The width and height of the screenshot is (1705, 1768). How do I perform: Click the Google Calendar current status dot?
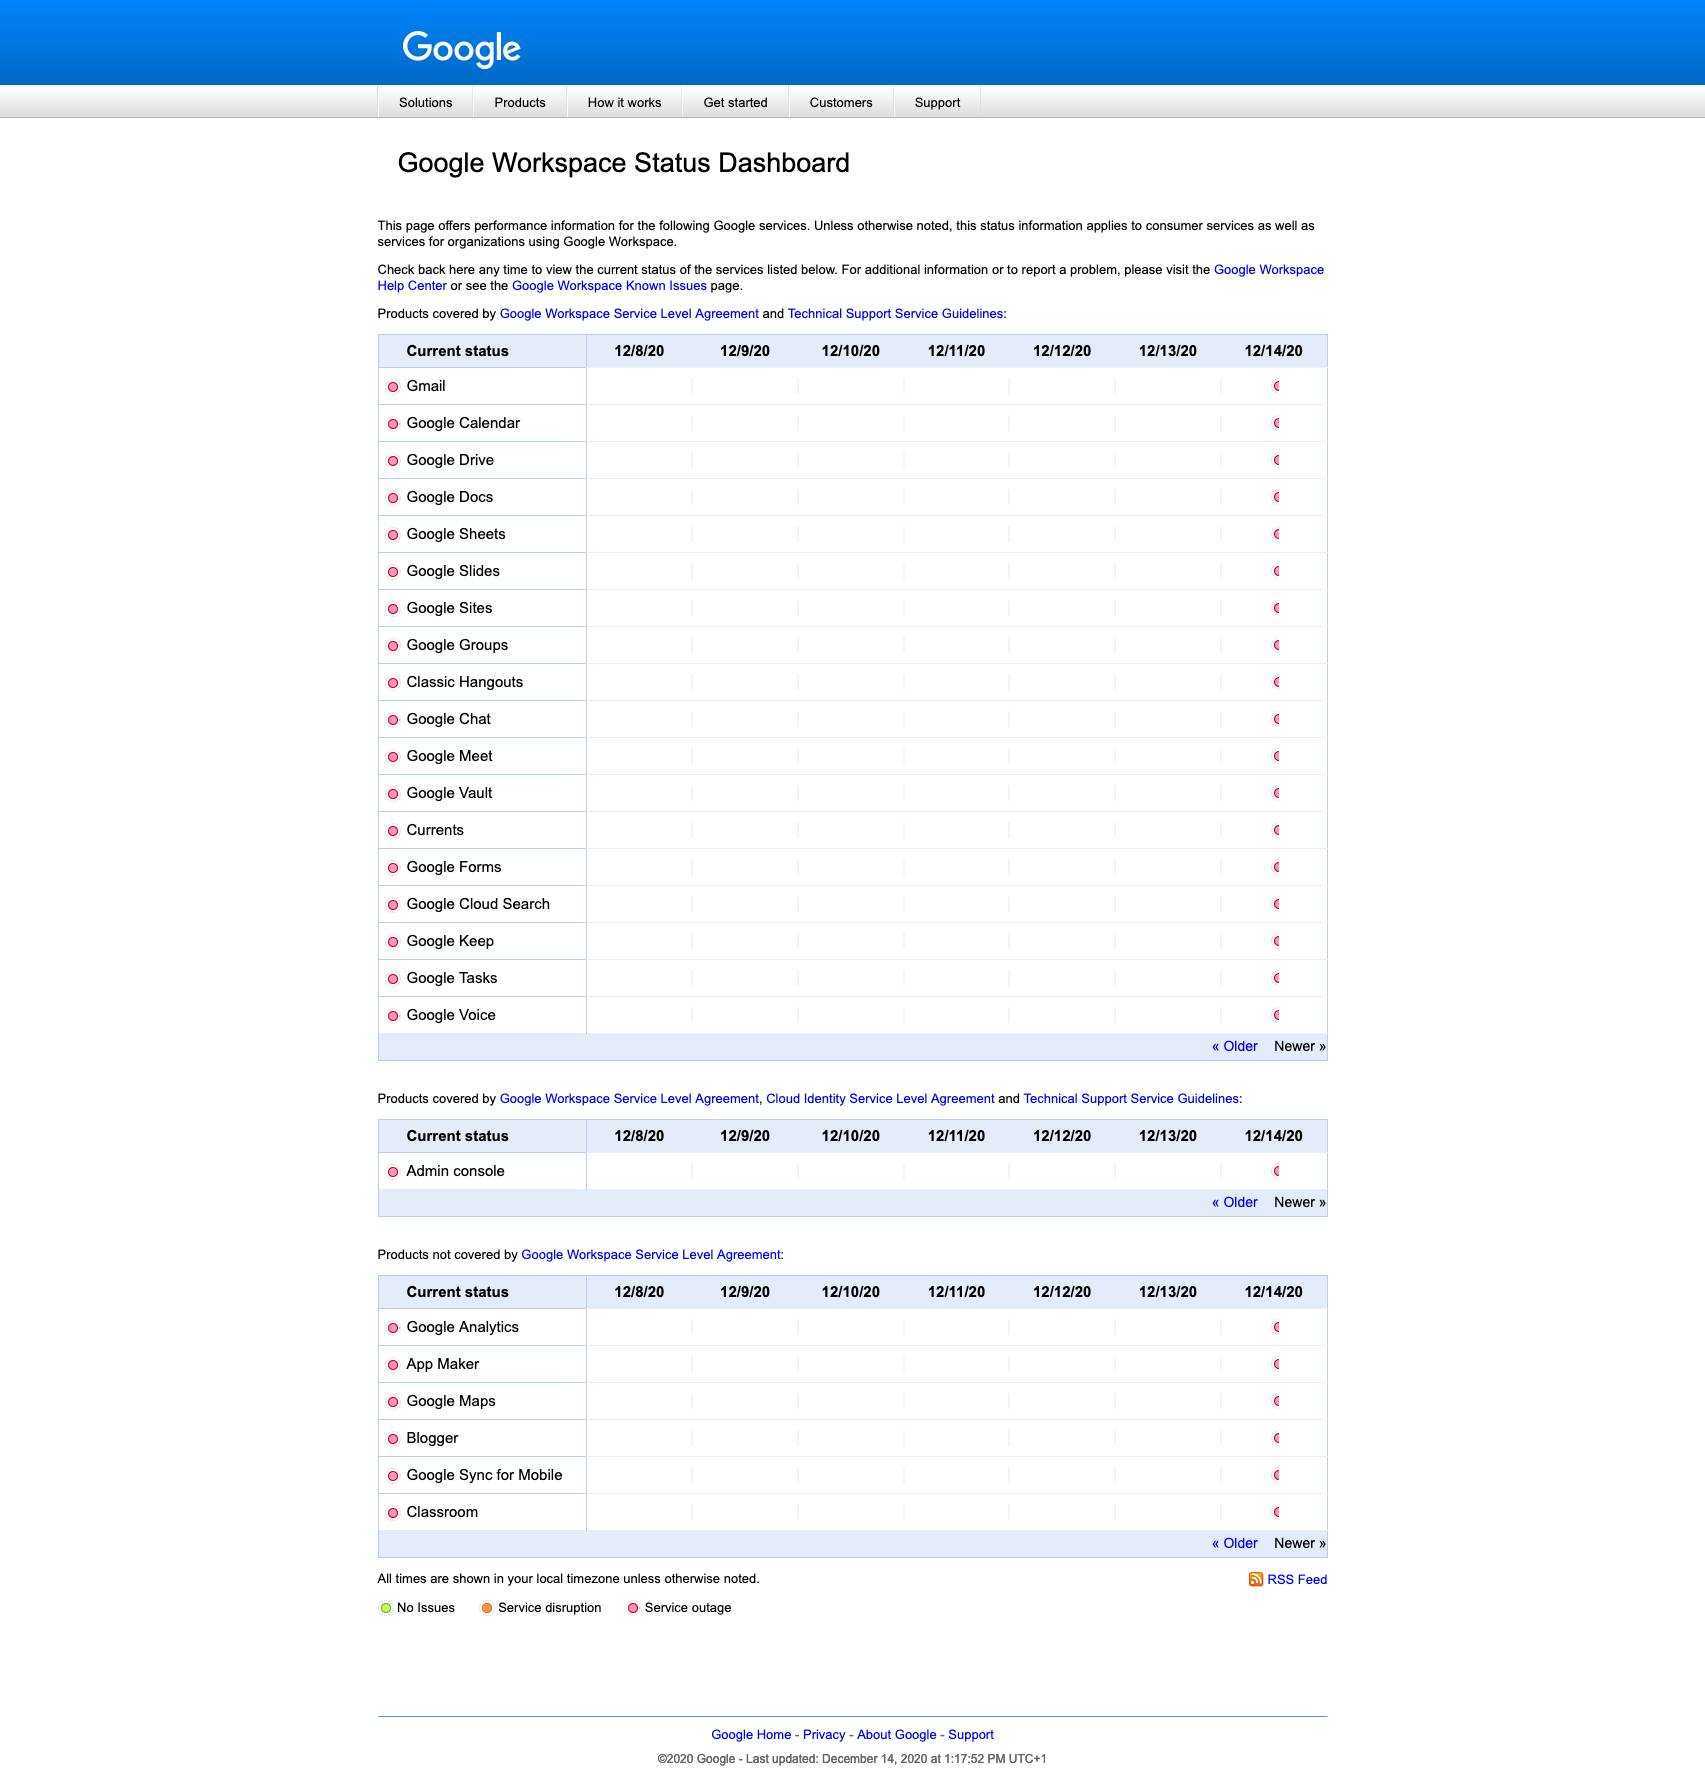pos(393,424)
